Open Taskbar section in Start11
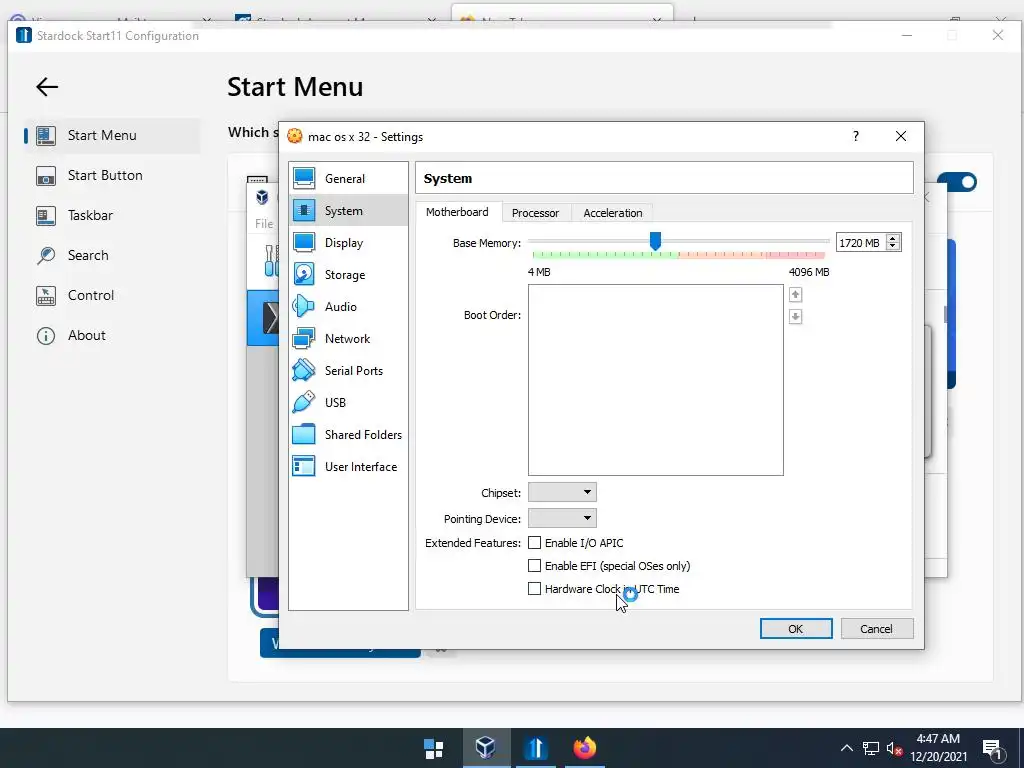Image resolution: width=1024 pixels, height=768 pixels. tap(112, 215)
